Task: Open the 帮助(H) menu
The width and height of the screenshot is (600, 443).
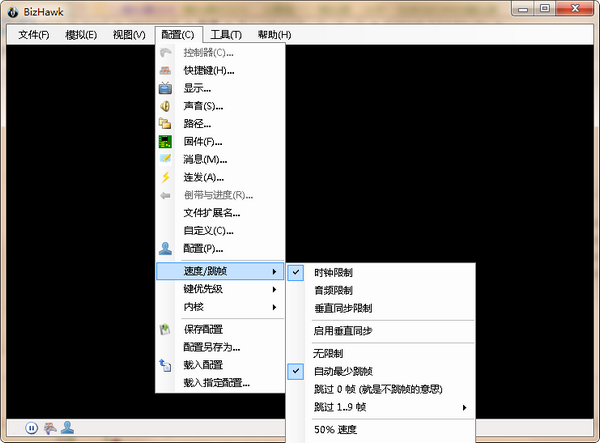Action: (x=274, y=35)
